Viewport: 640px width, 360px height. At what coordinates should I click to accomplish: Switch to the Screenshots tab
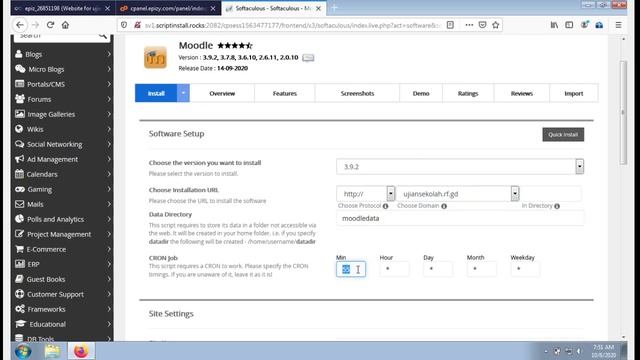357,93
